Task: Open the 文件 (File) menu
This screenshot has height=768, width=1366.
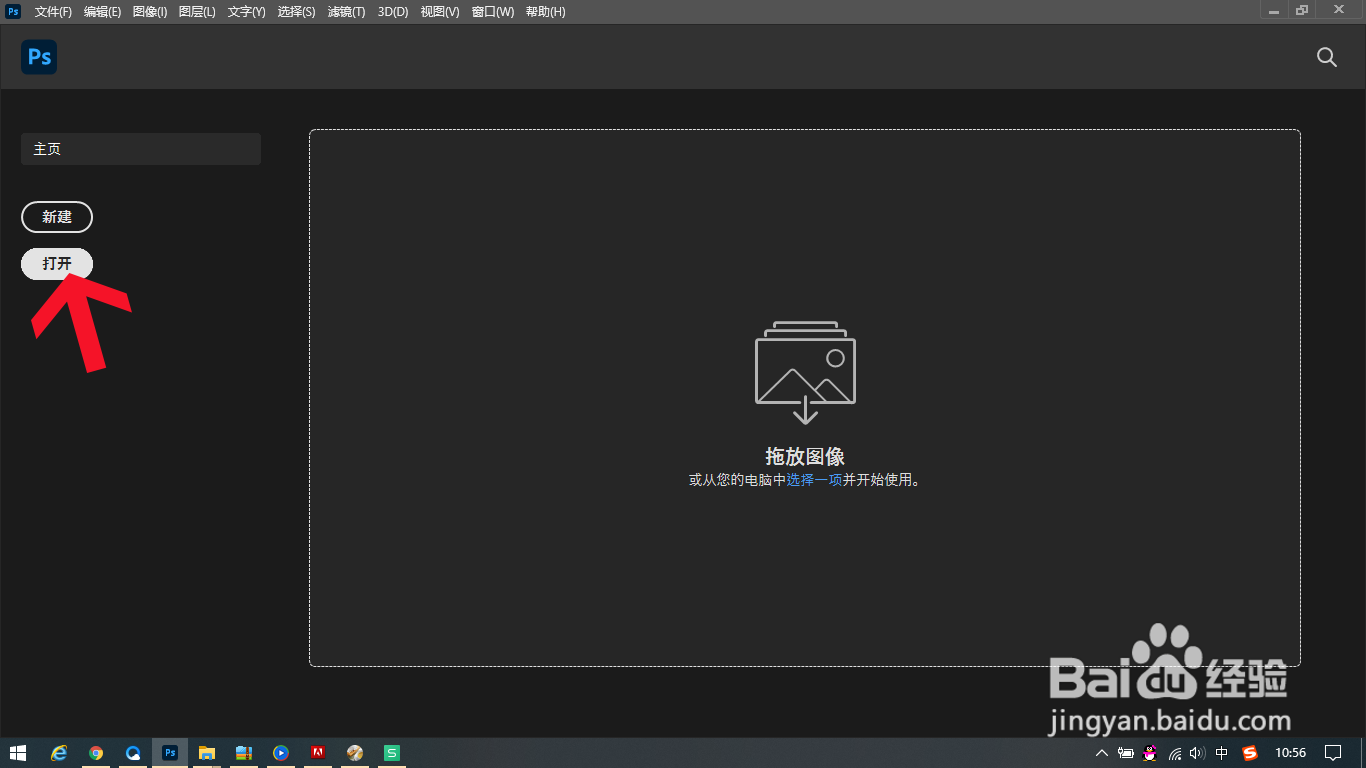Action: 52,11
